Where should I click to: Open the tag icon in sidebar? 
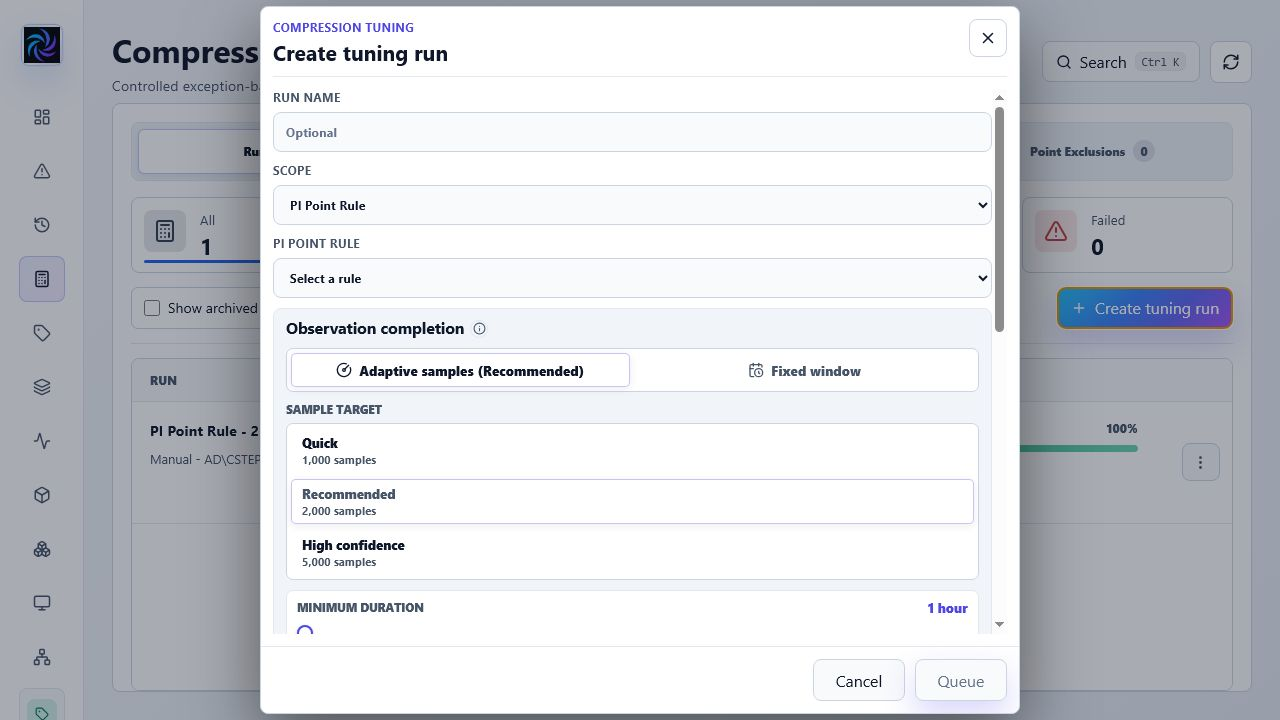42,333
